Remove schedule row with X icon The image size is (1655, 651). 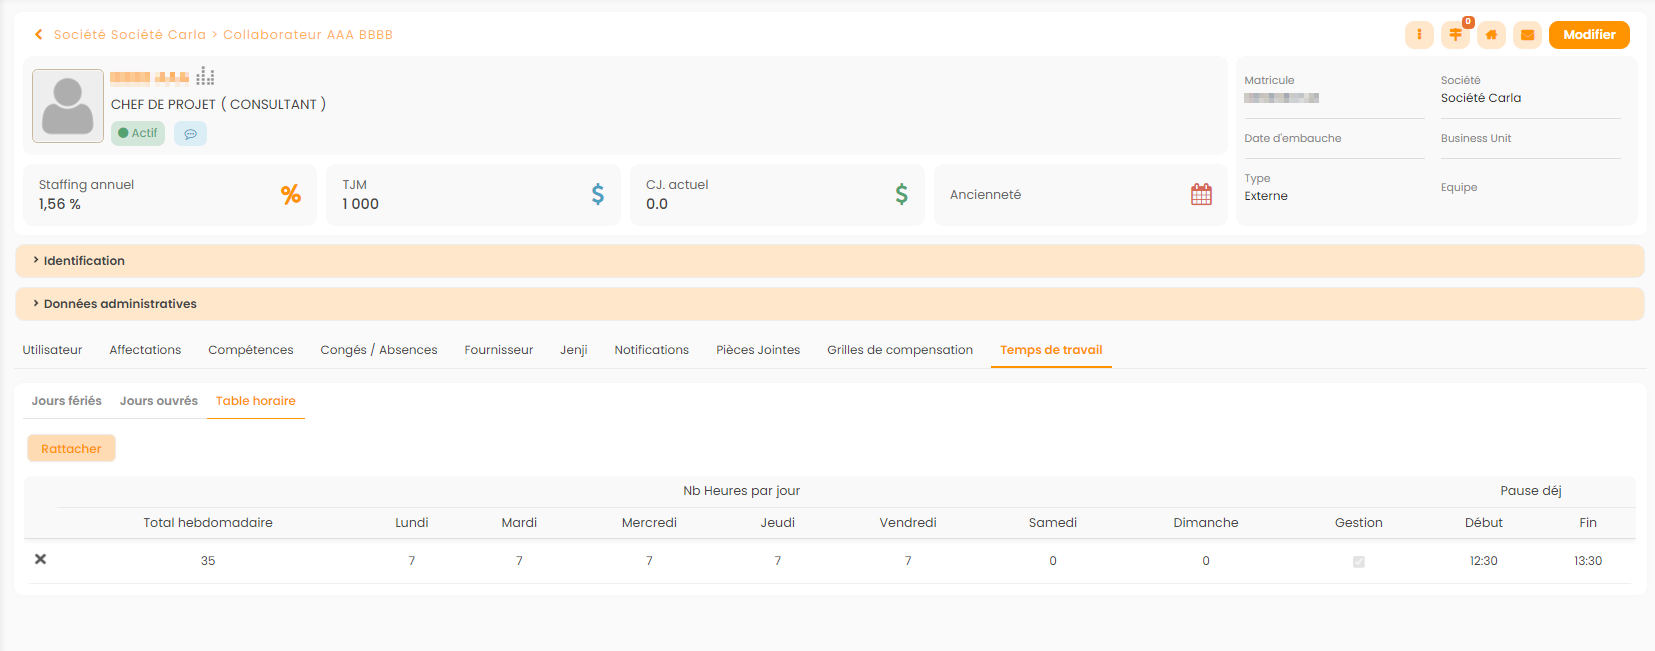(x=41, y=559)
